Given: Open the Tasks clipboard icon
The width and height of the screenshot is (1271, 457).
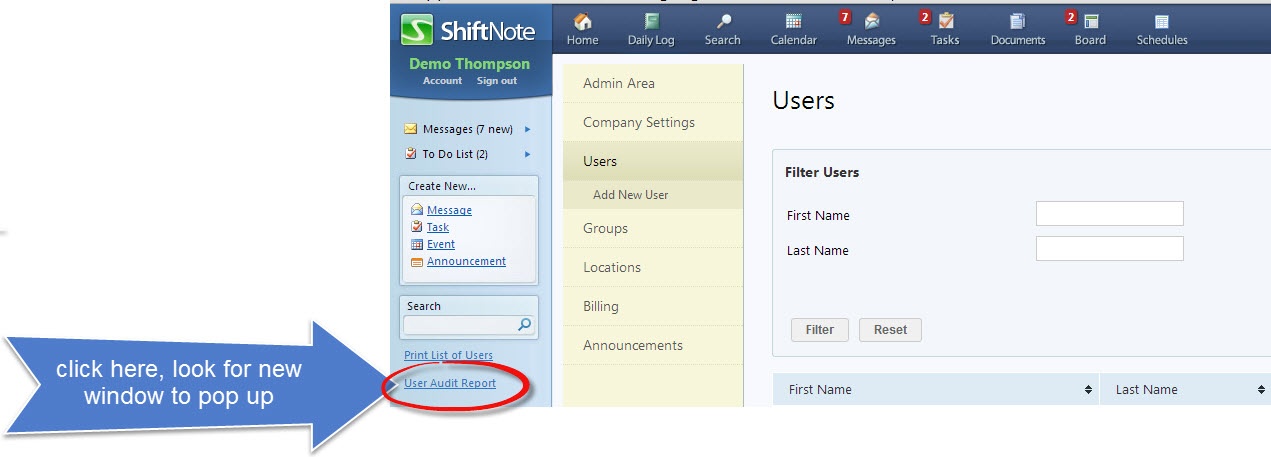Looking at the screenshot, I should tap(945, 22).
